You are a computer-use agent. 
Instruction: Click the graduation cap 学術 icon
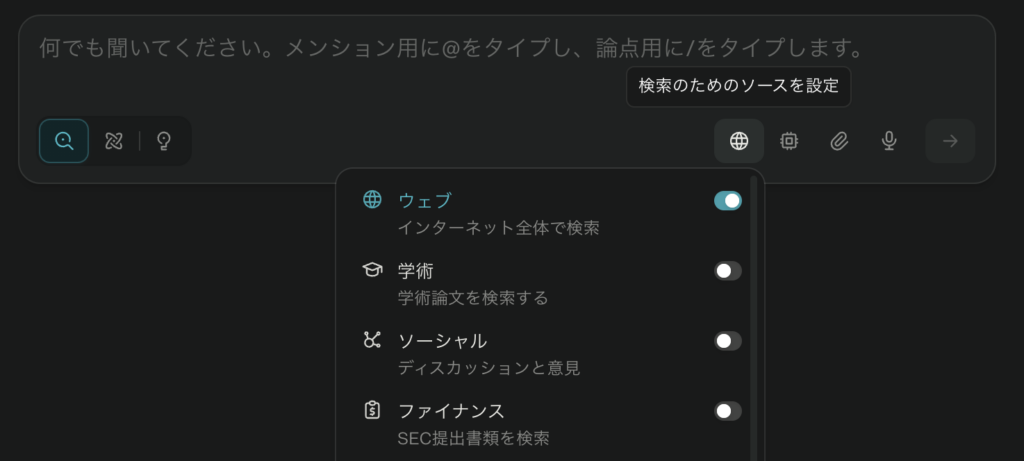pos(372,270)
